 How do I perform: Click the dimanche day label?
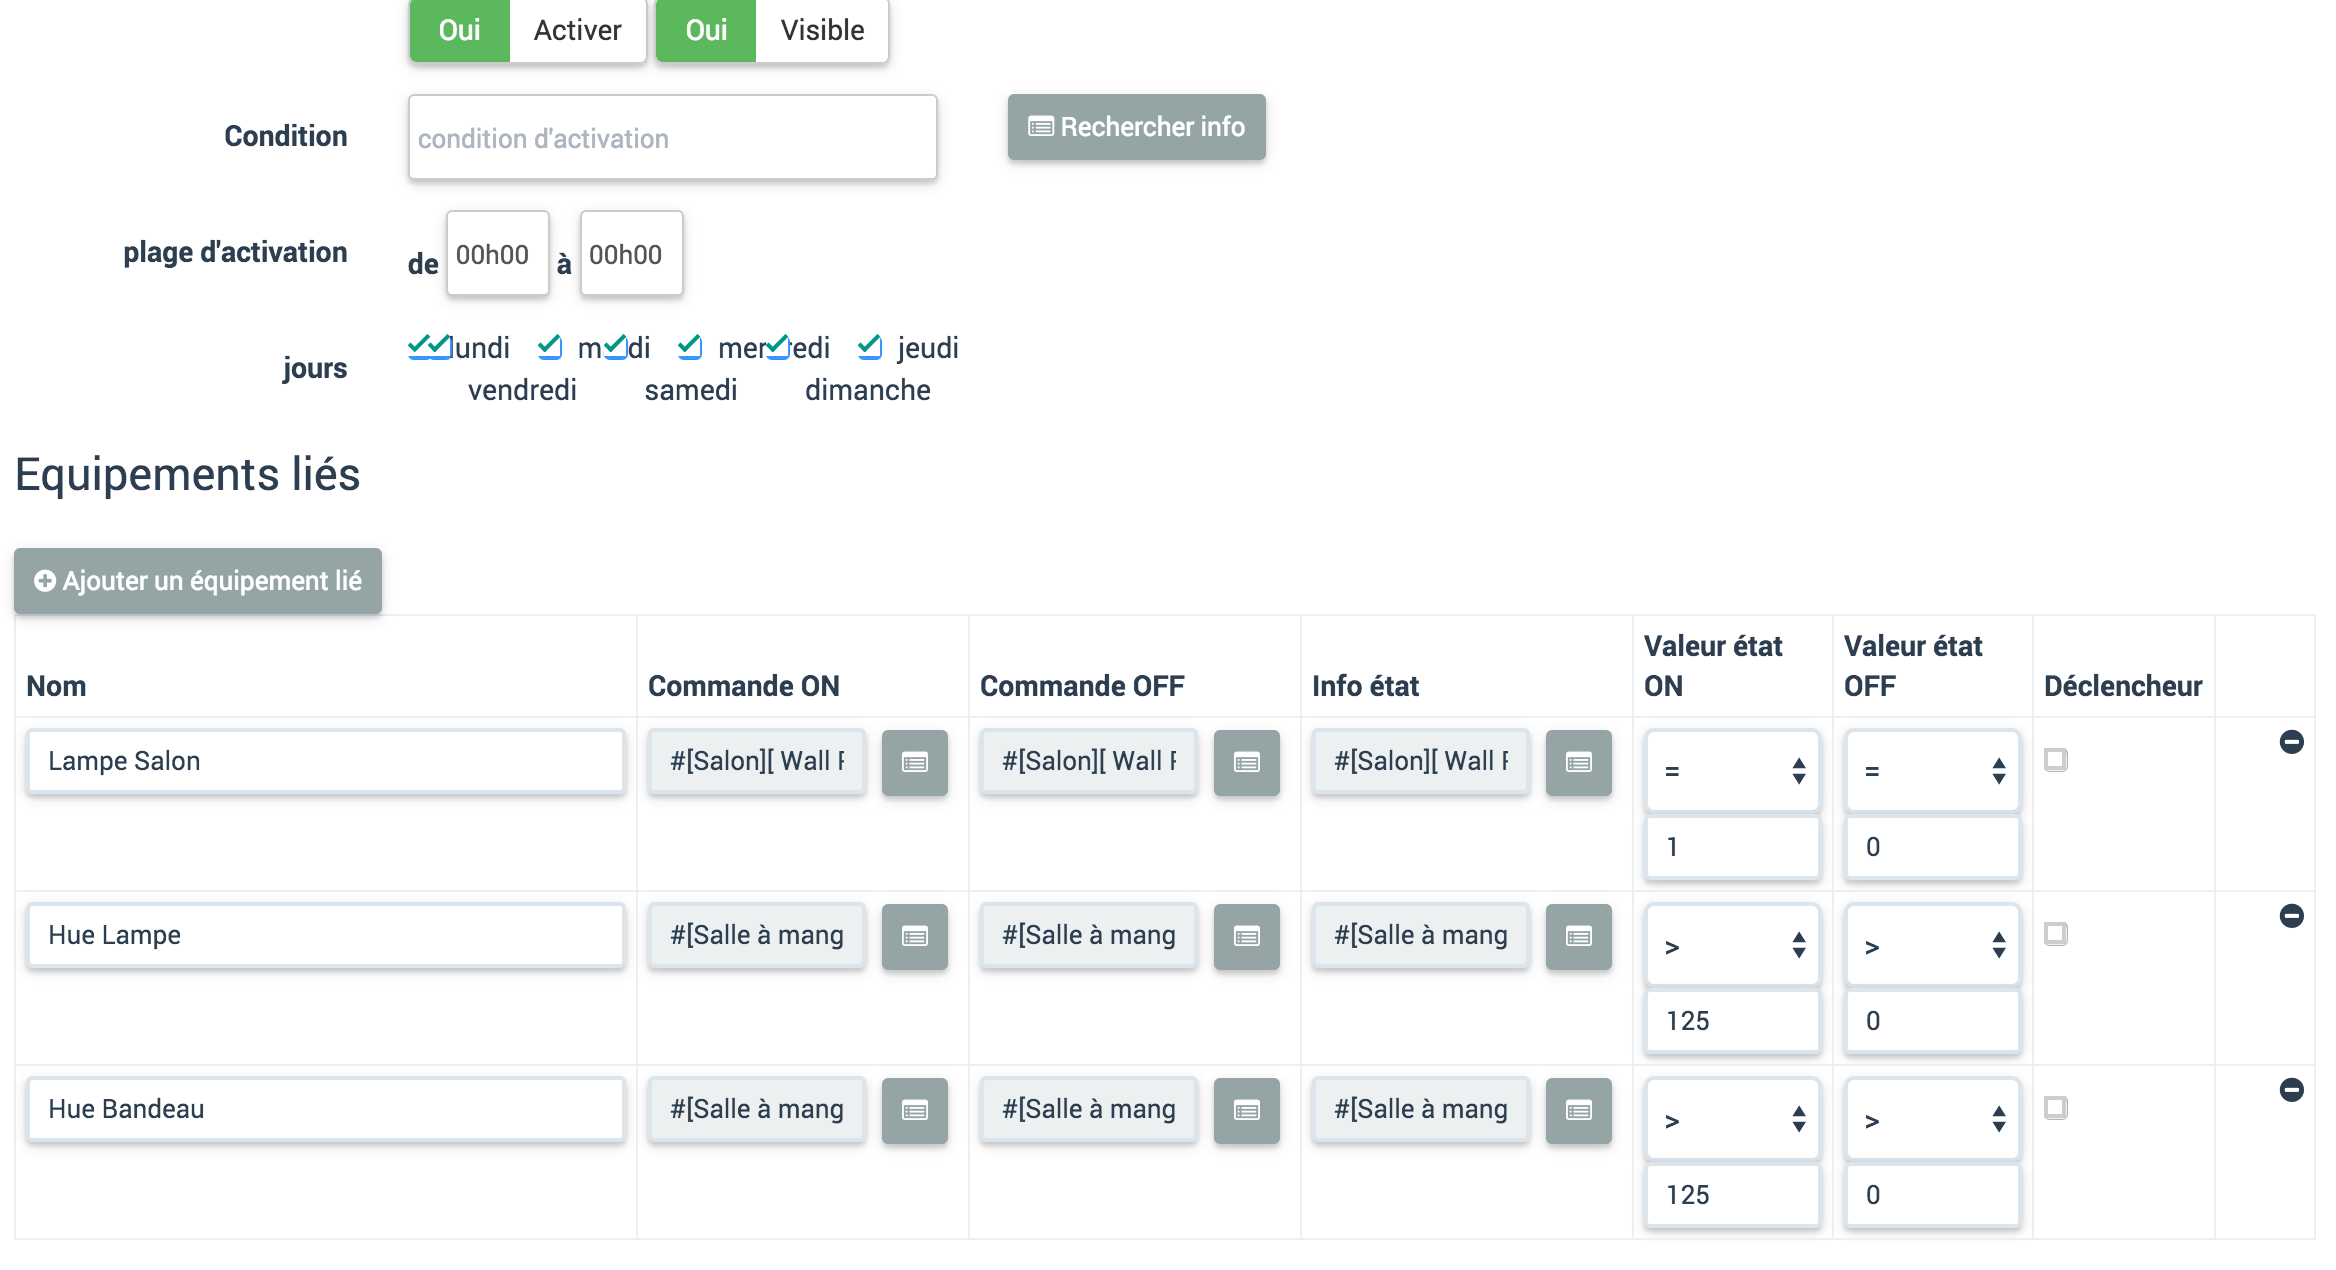868,390
